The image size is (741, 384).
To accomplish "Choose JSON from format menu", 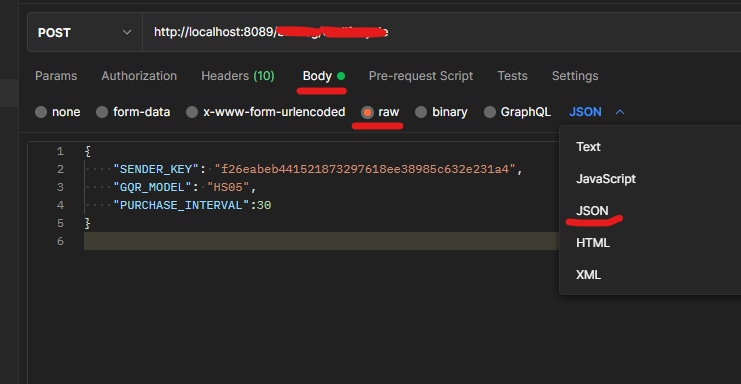I will tap(592, 211).
